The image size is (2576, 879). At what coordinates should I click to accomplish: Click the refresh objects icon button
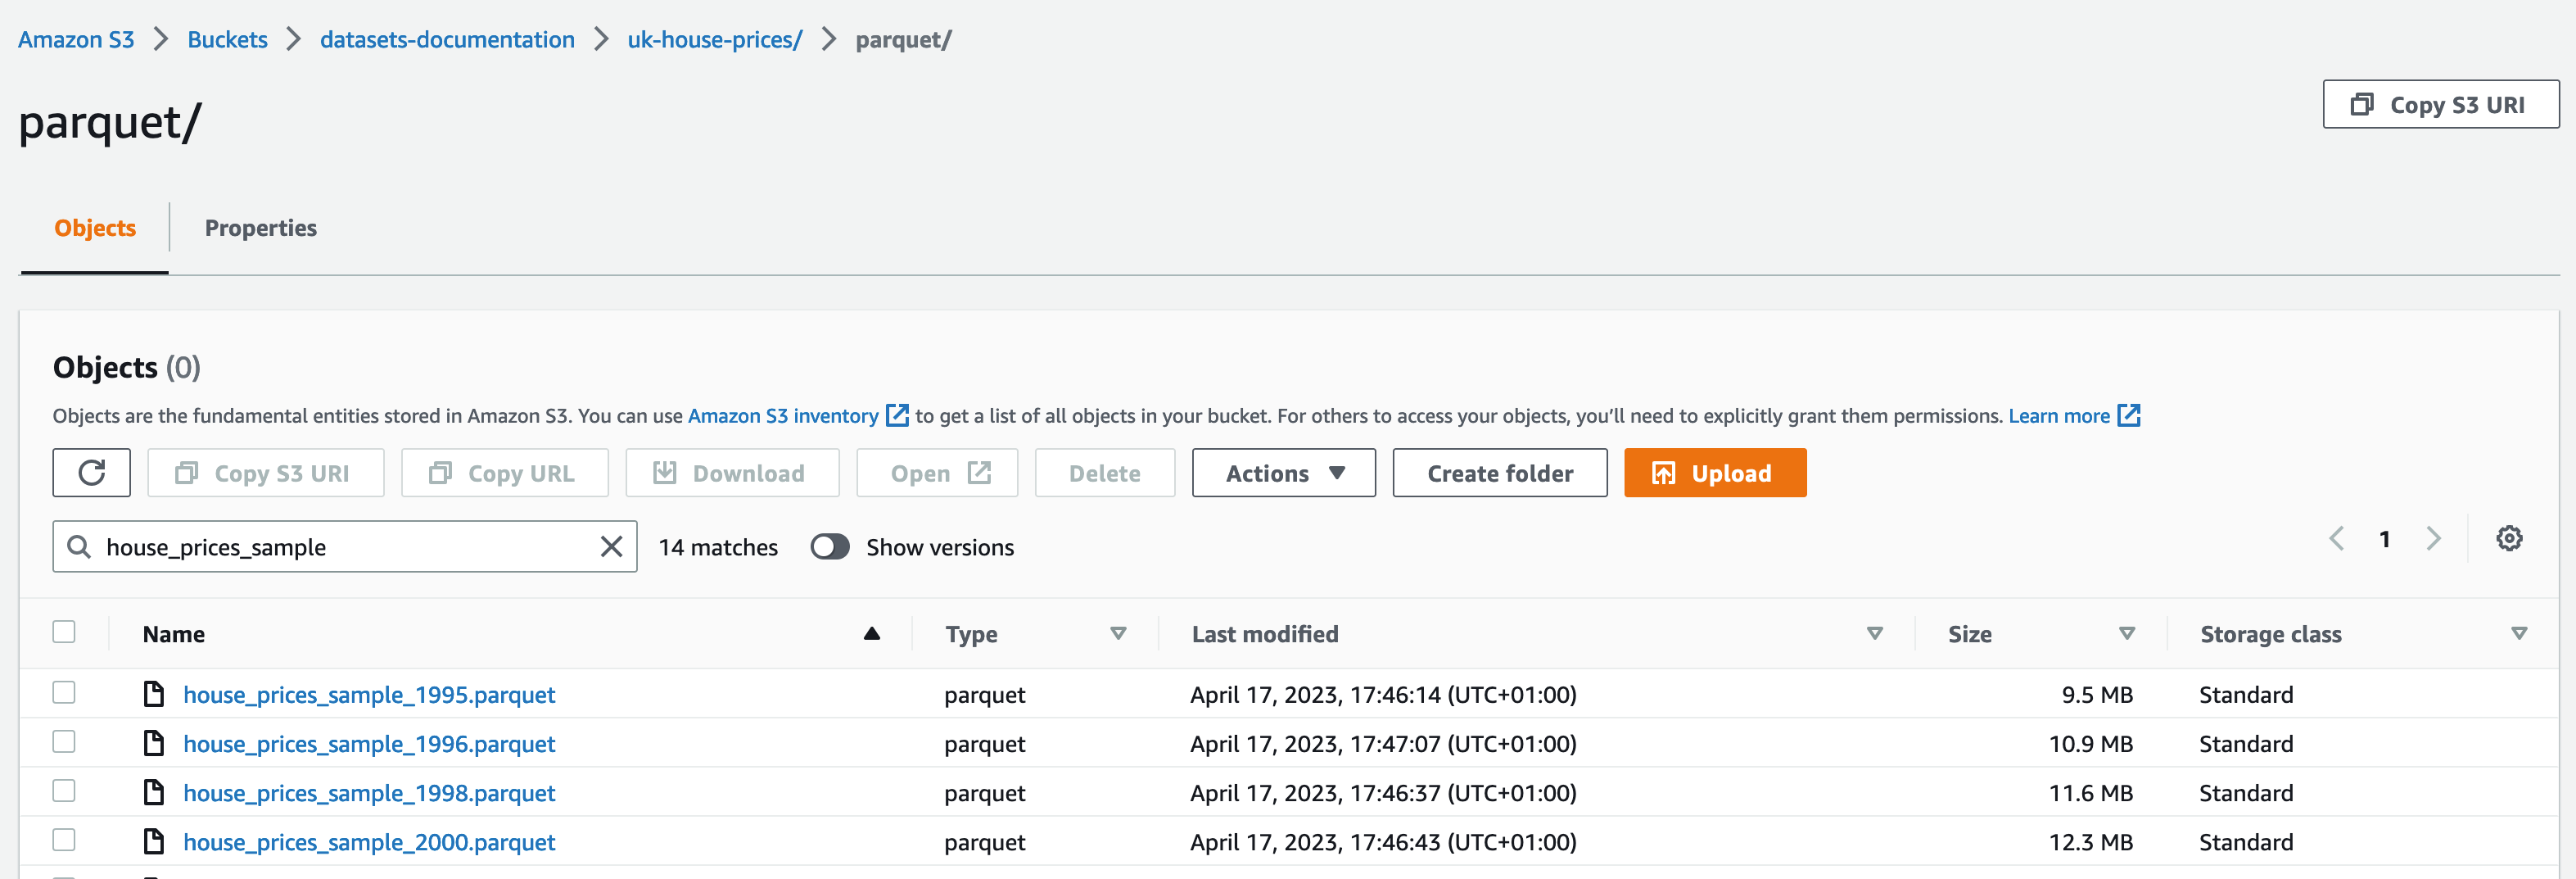[91, 473]
